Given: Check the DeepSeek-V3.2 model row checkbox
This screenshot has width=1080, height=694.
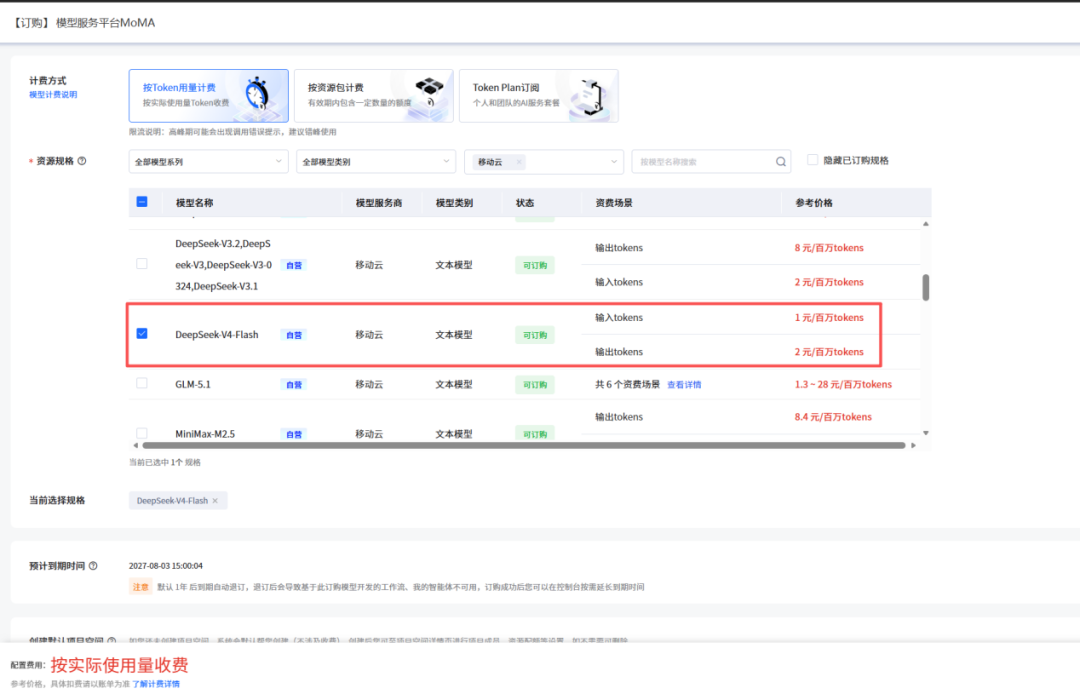Looking at the screenshot, I should coord(142,264).
